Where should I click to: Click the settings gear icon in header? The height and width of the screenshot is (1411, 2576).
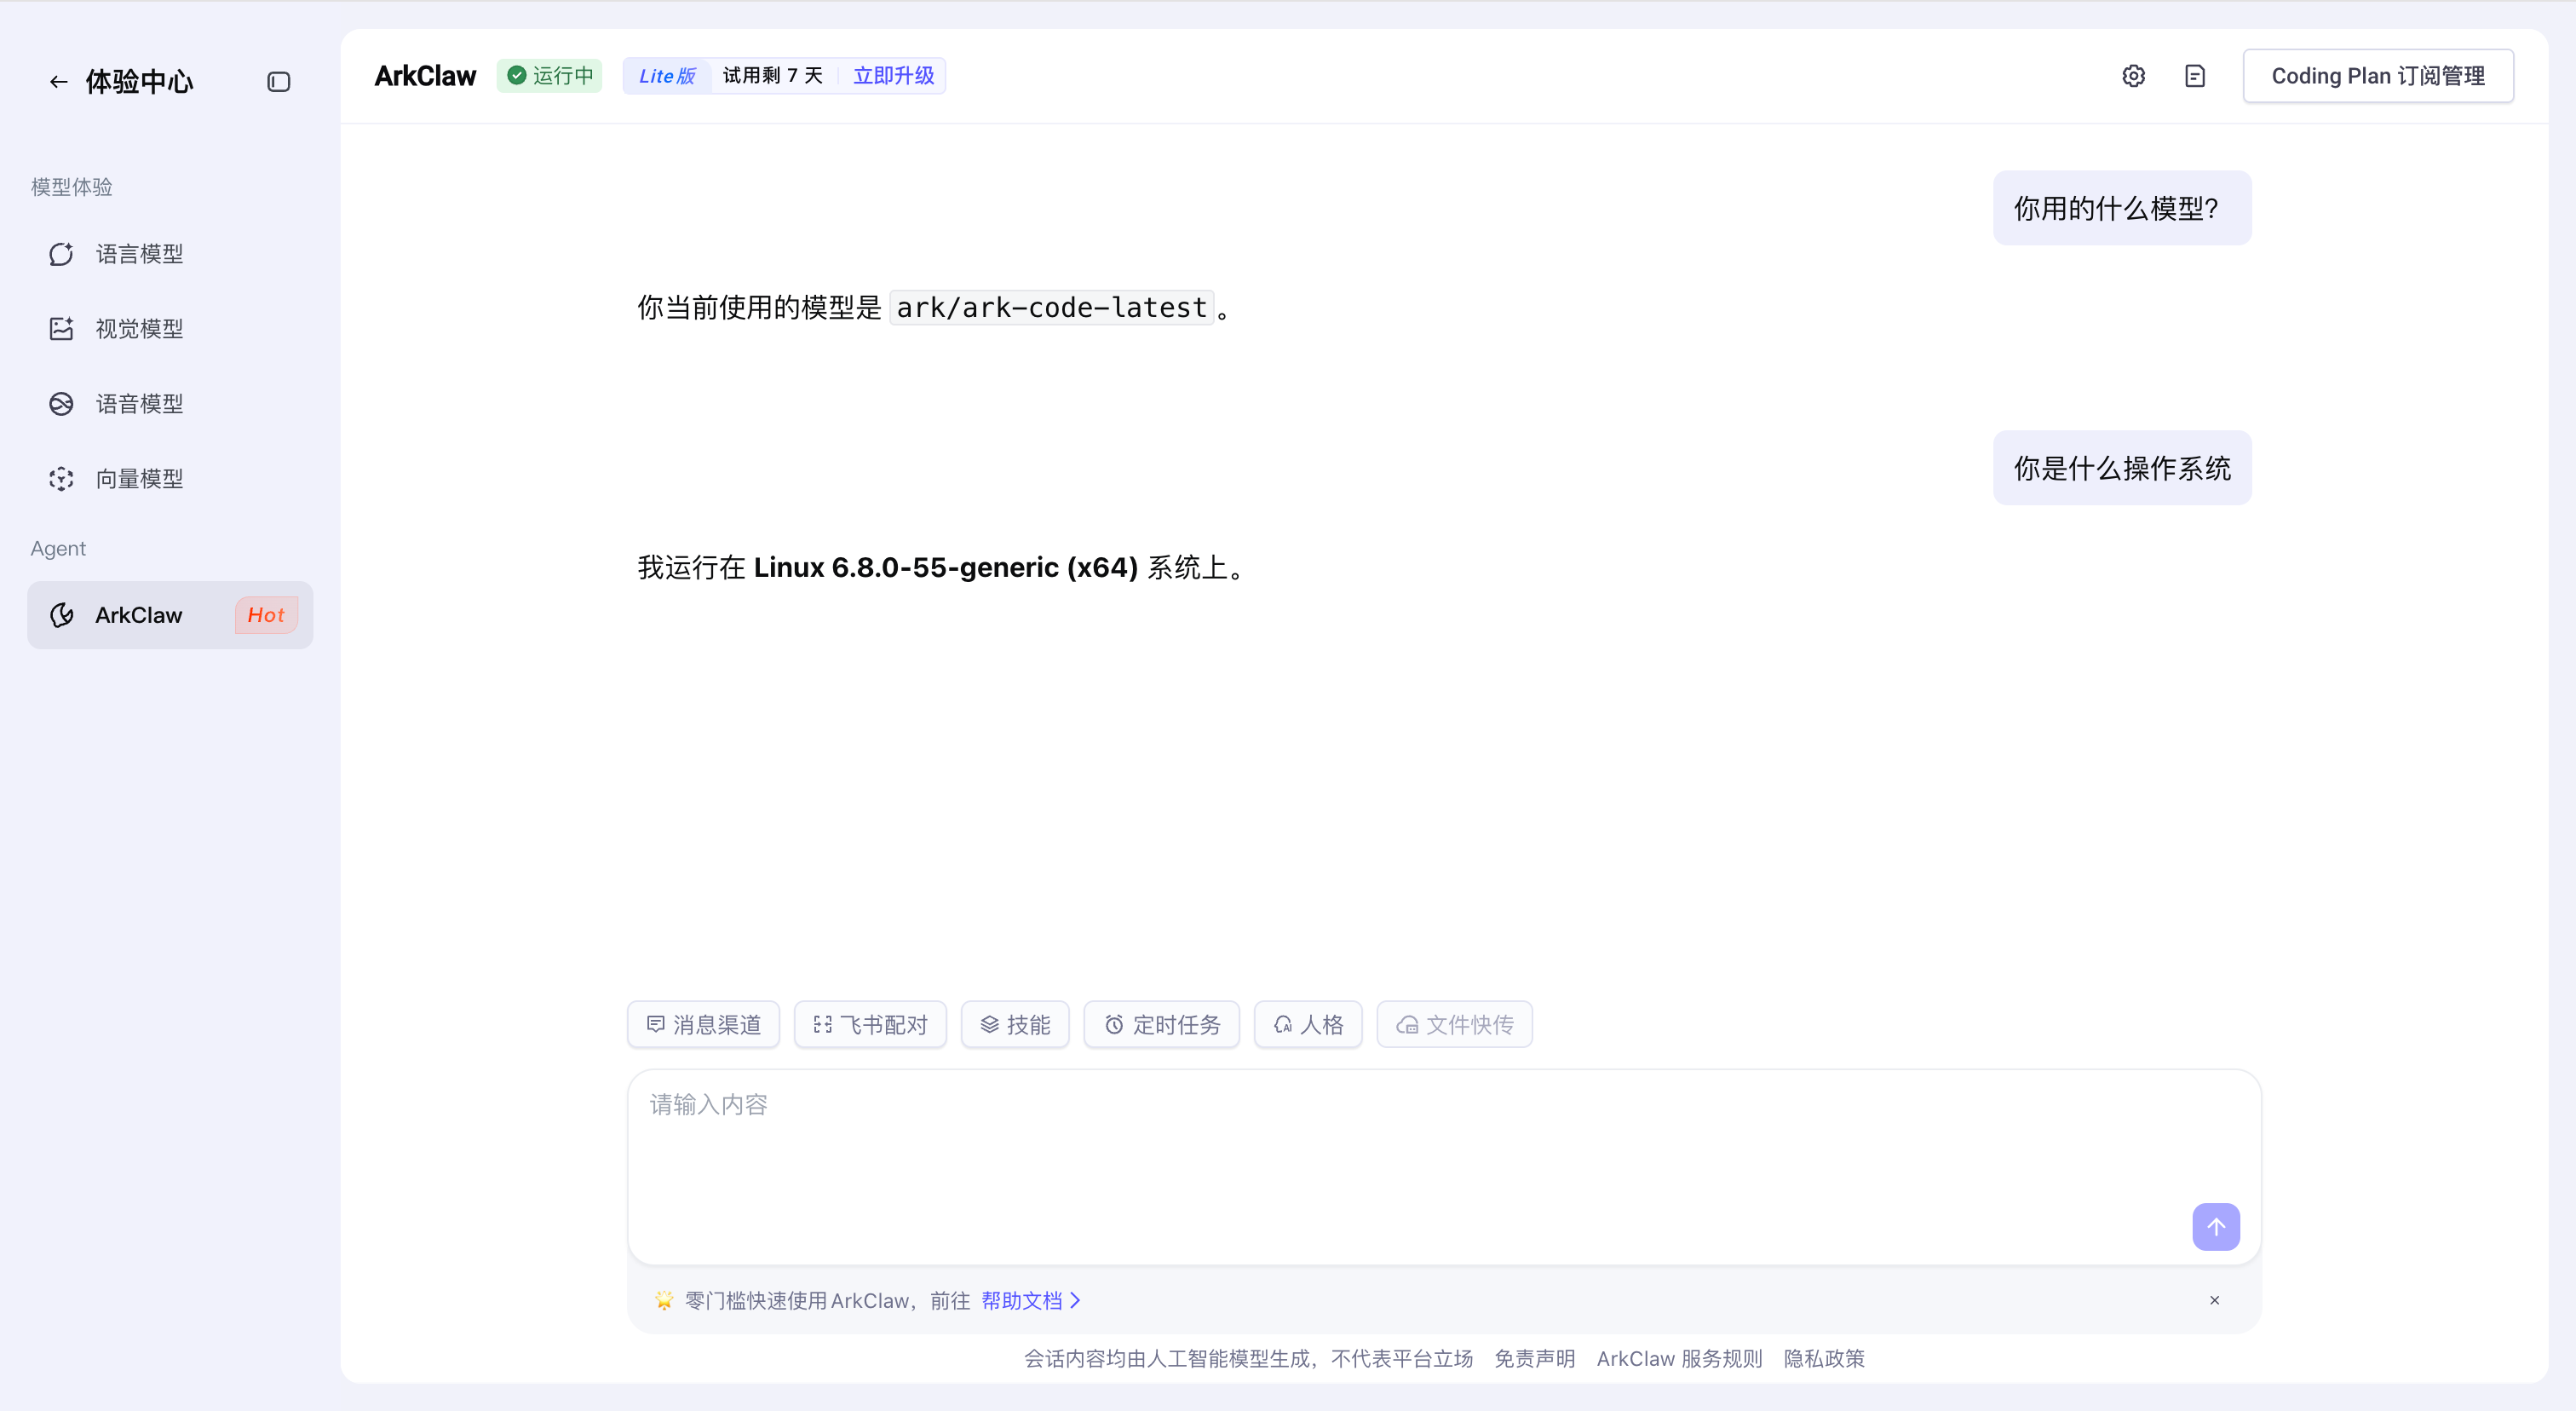pyautogui.click(x=2133, y=76)
